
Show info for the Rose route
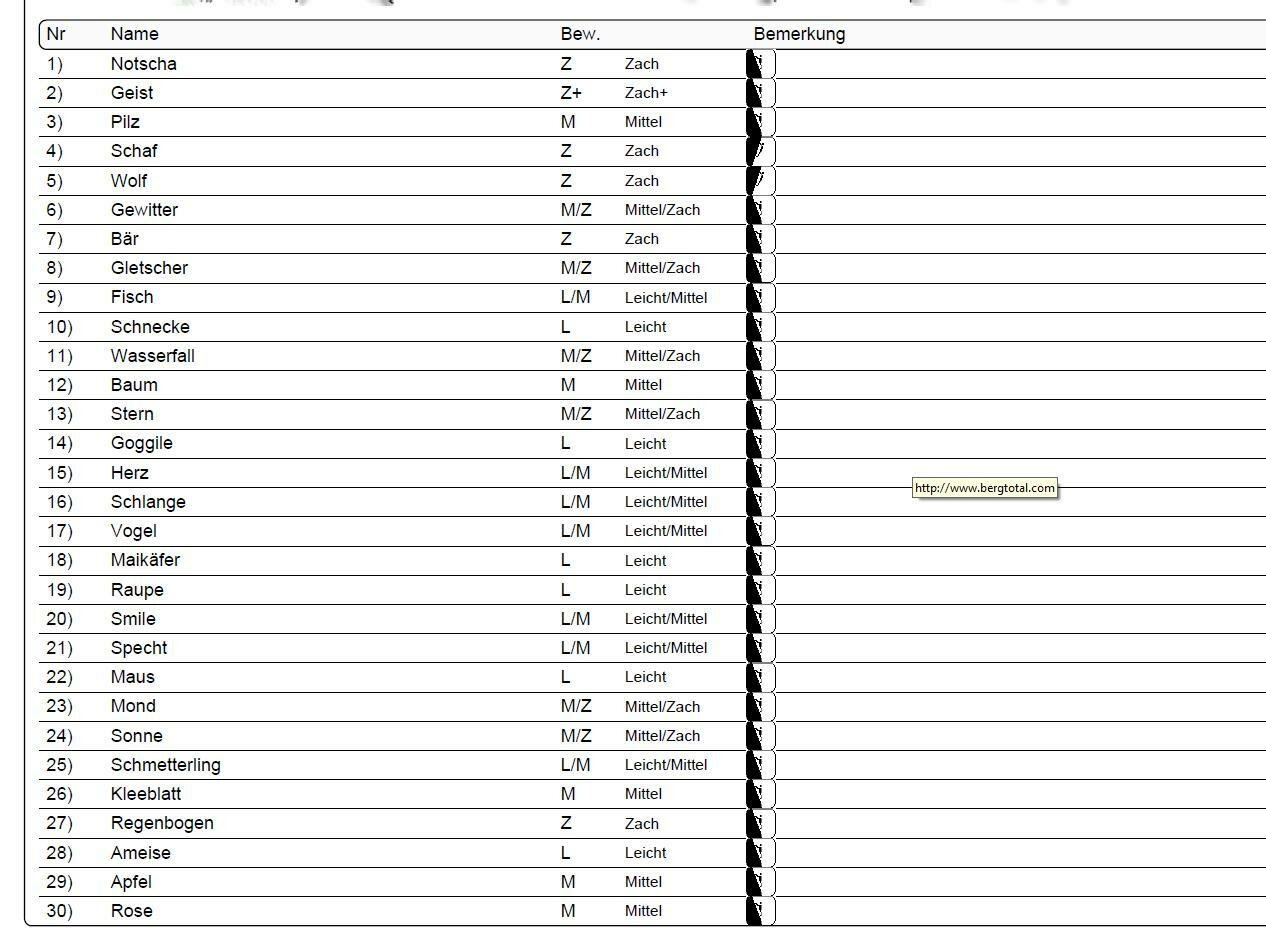pos(761,911)
